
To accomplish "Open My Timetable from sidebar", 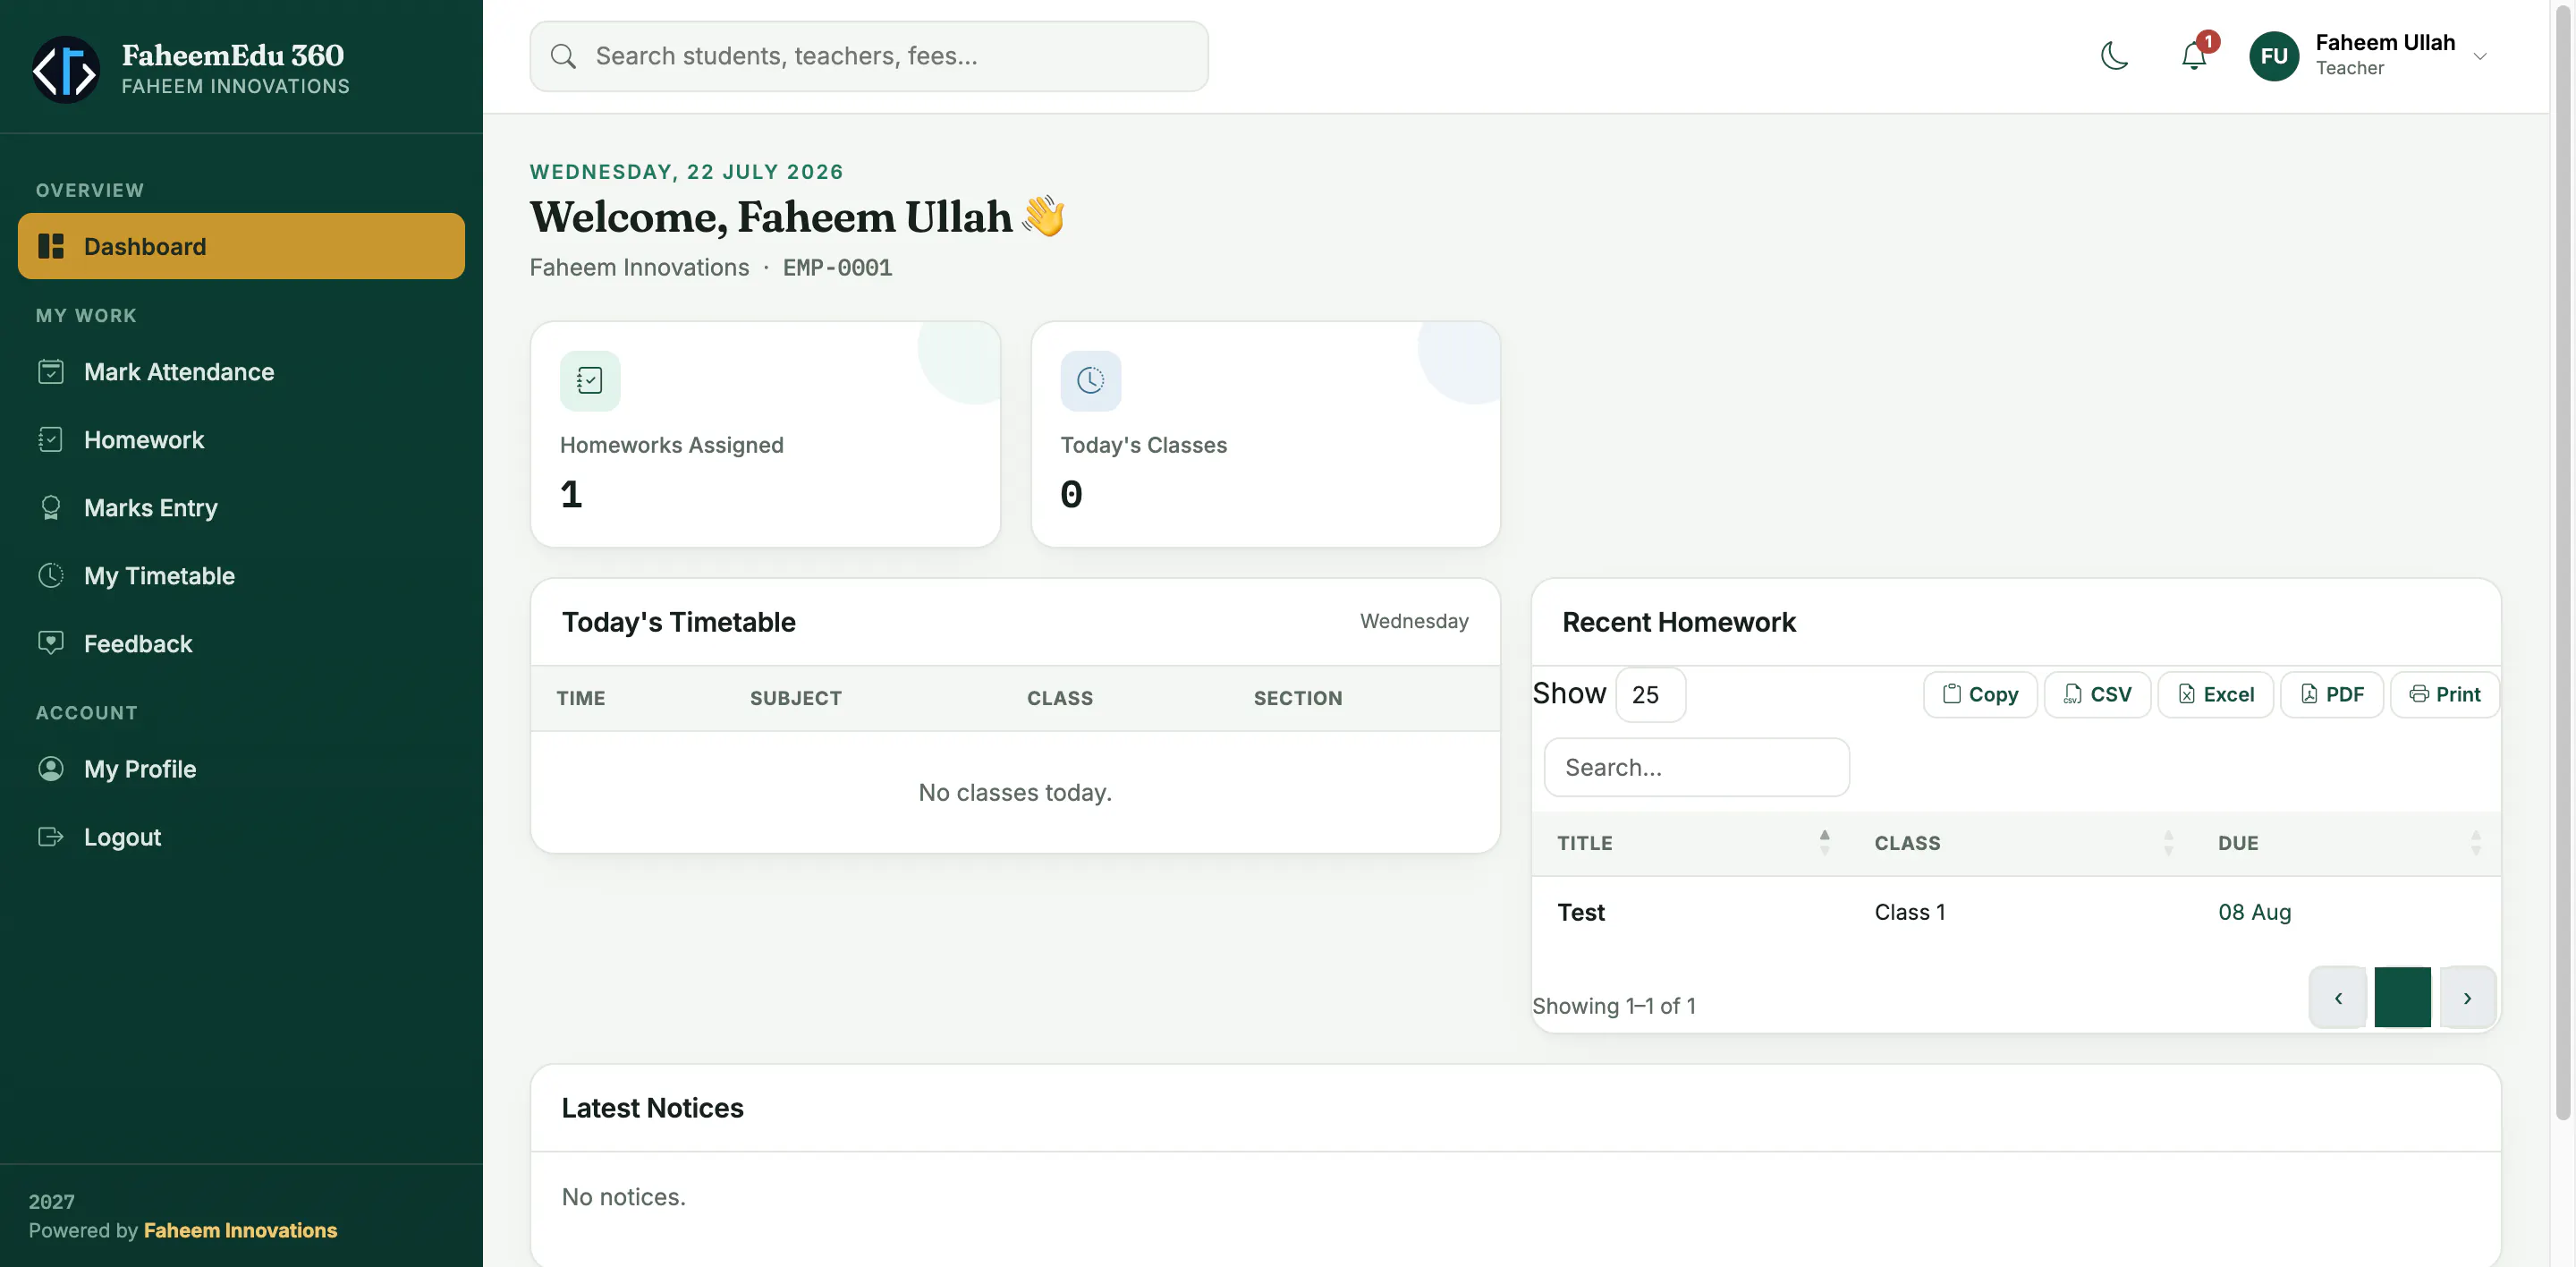I will tap(241, 576).
